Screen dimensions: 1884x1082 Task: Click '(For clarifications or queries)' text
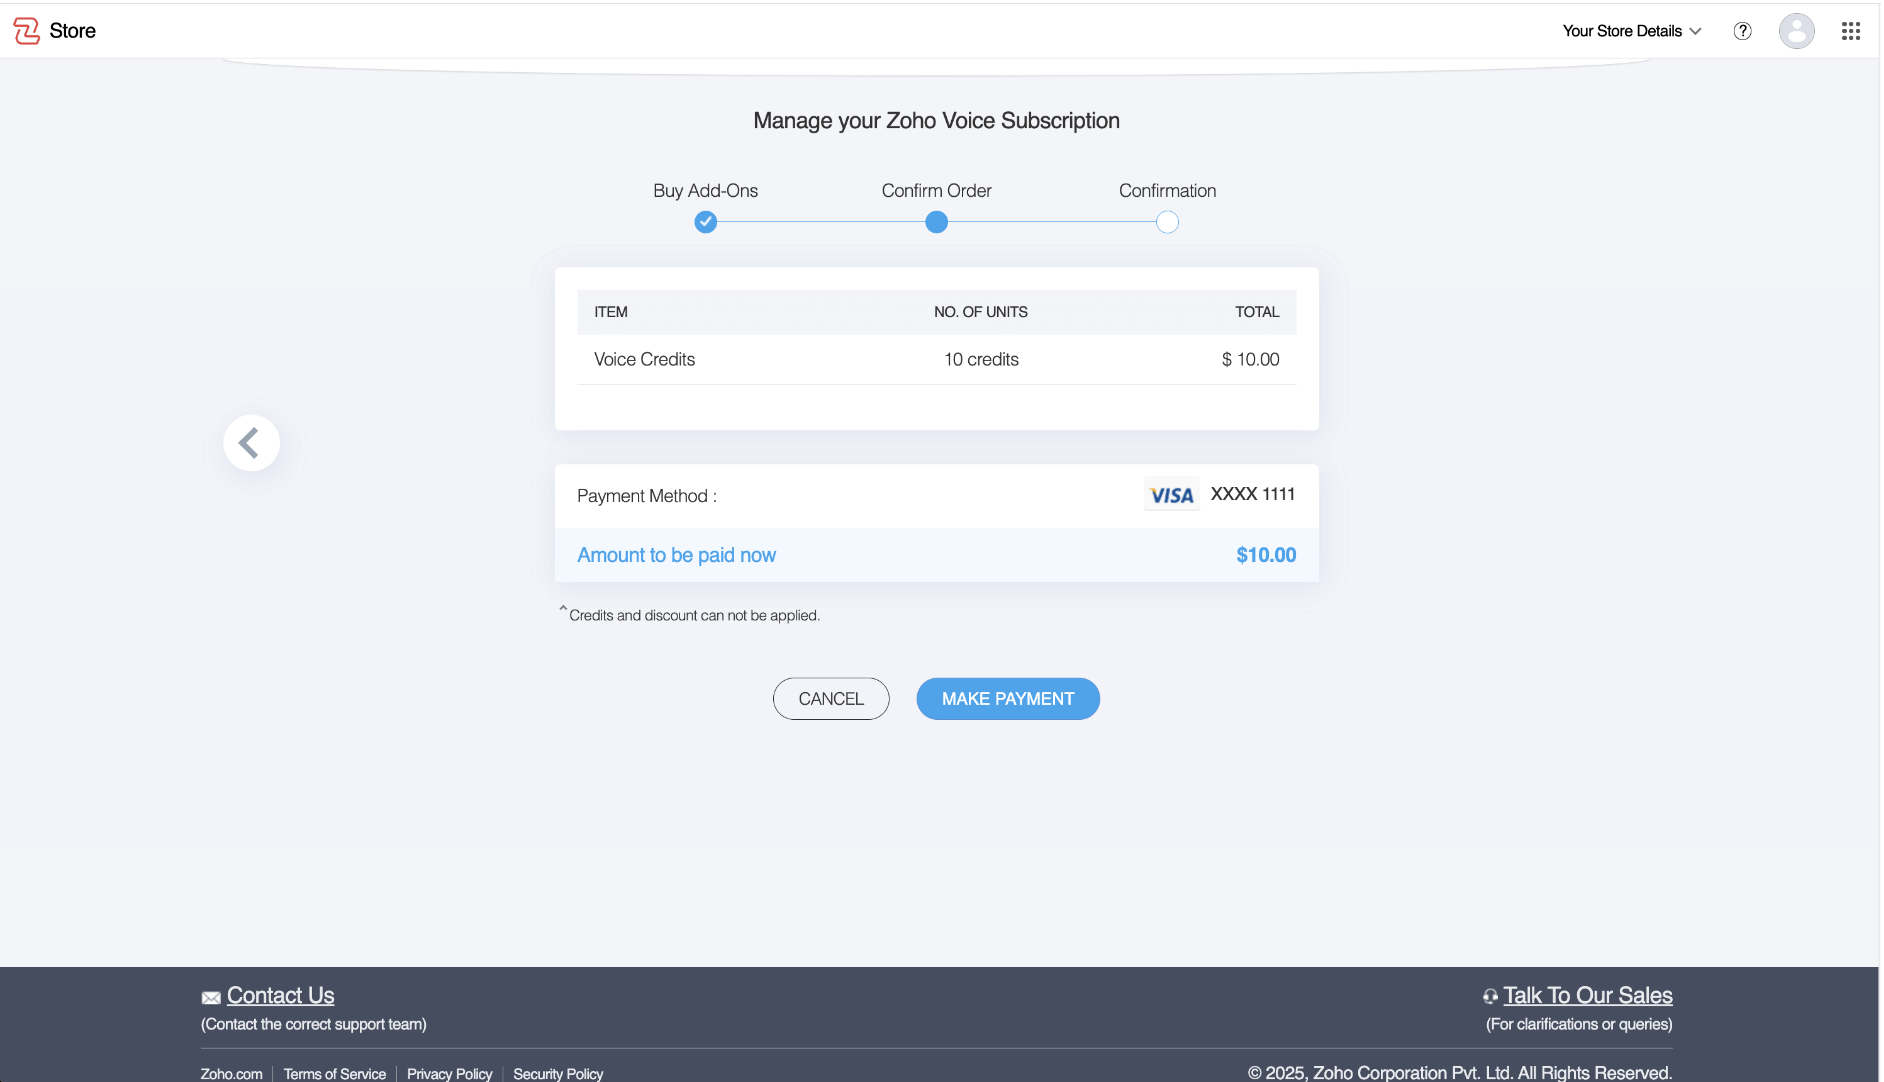click(1579, 1024)
